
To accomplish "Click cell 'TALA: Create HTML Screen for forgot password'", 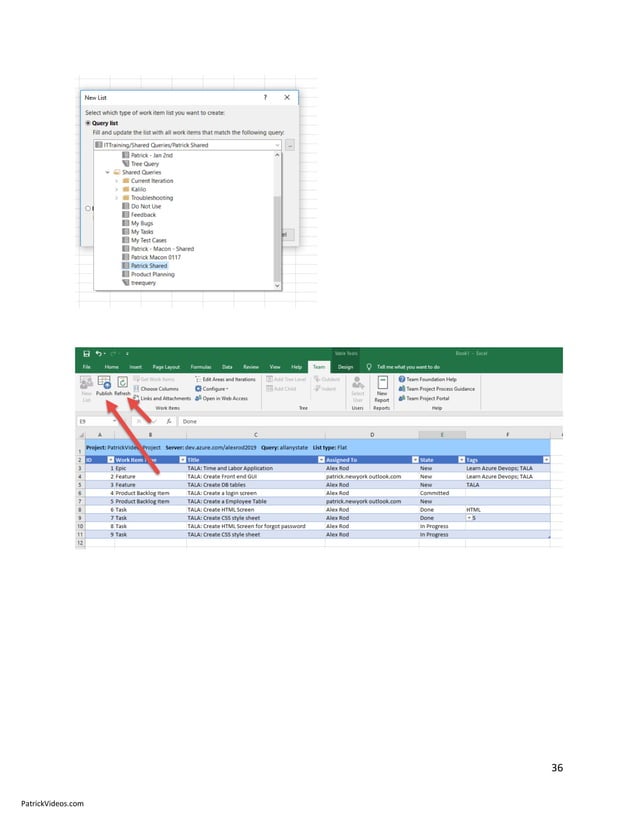I will (256, 526).
